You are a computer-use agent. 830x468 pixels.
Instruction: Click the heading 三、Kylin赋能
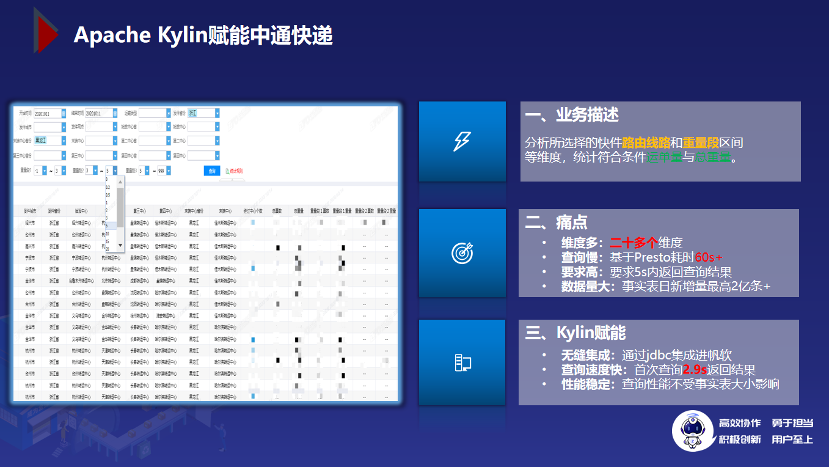tap(575, 333)
